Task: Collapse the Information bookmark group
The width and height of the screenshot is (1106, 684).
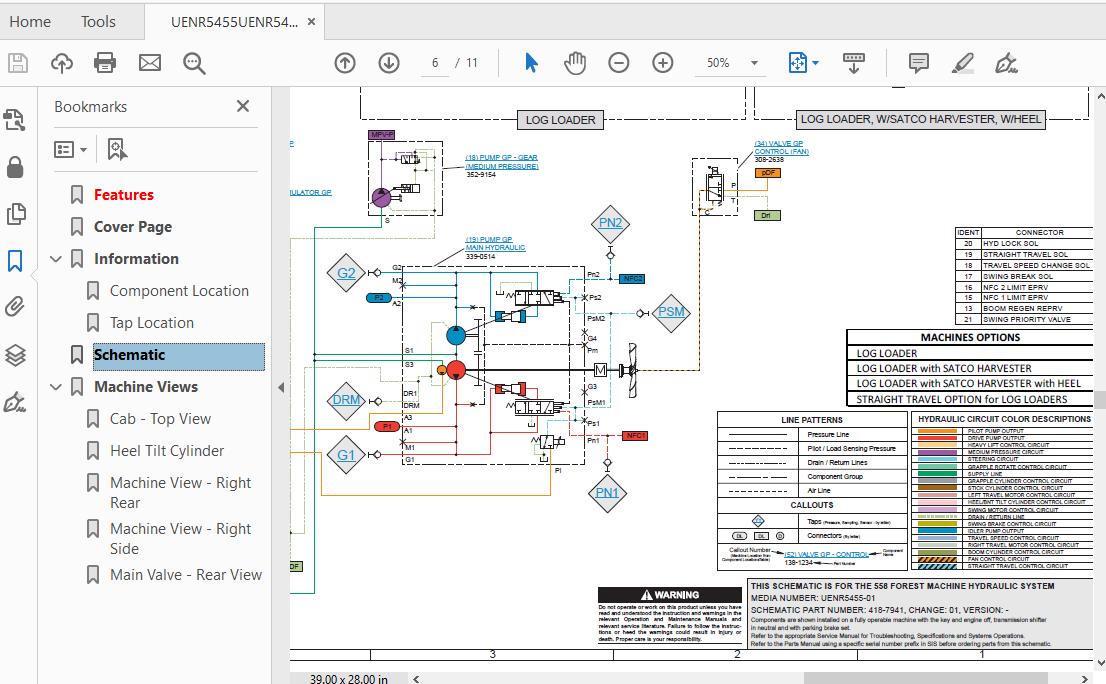Action: point(56,259)
